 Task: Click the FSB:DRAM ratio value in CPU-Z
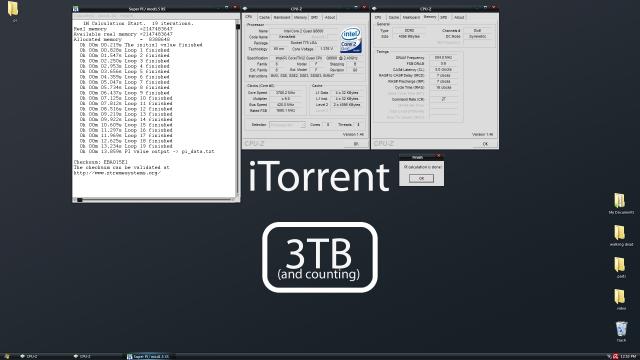coord(443,64)
